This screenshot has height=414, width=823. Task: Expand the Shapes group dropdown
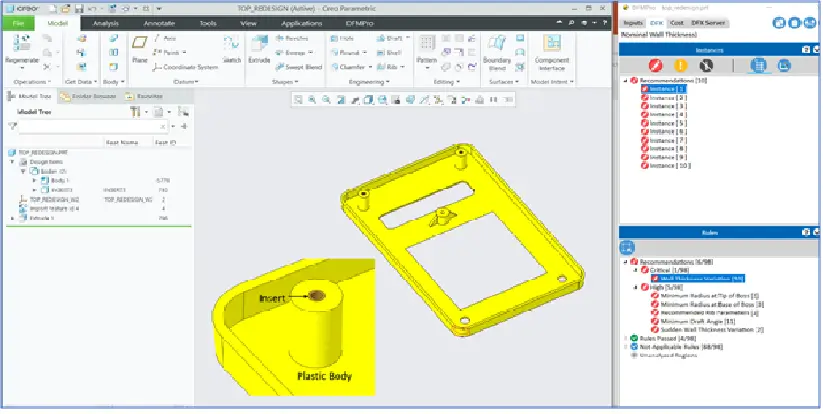click(296, 82)
